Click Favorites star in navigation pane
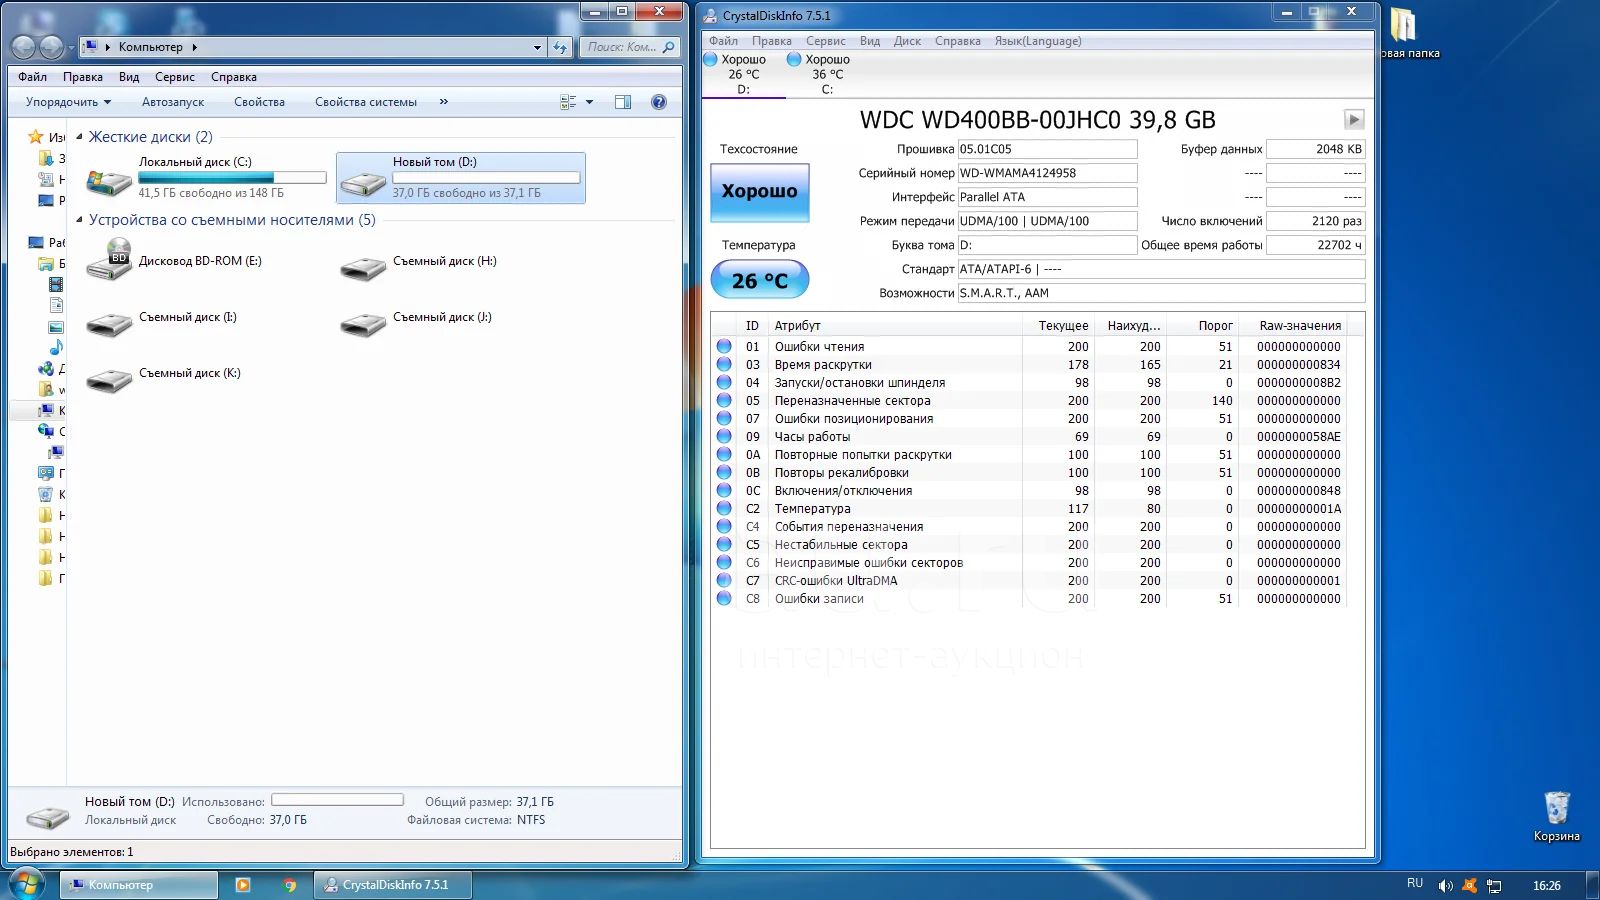Image resolution: width=1600 pixels, height=900 pixels. pos(36,137)
